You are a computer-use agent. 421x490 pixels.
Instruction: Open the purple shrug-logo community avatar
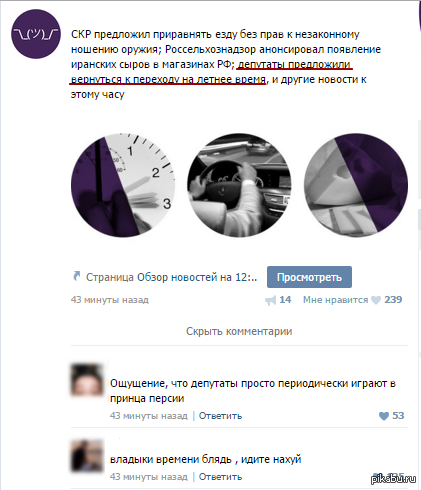click(x=36, y=34)
